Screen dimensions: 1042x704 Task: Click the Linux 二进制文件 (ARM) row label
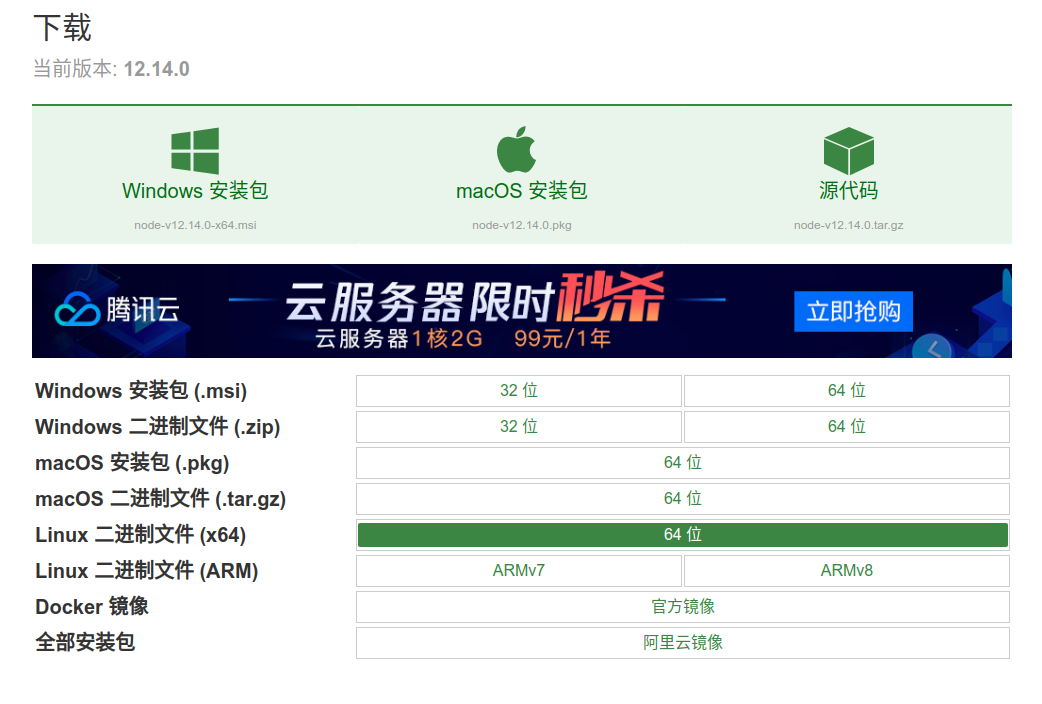[146, 570]
